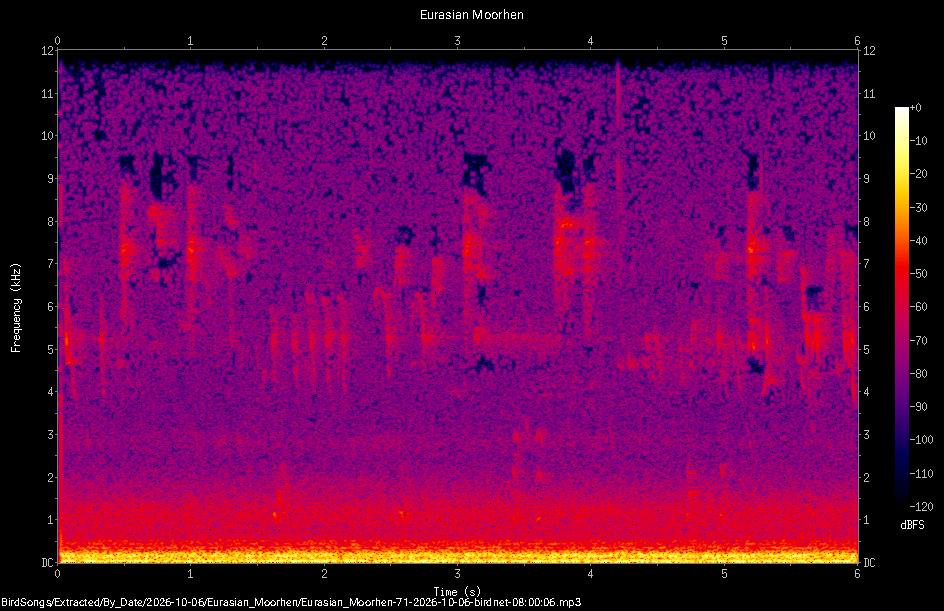
Task: Click "8" on the left frequency axis
Action: coord(50,222)
